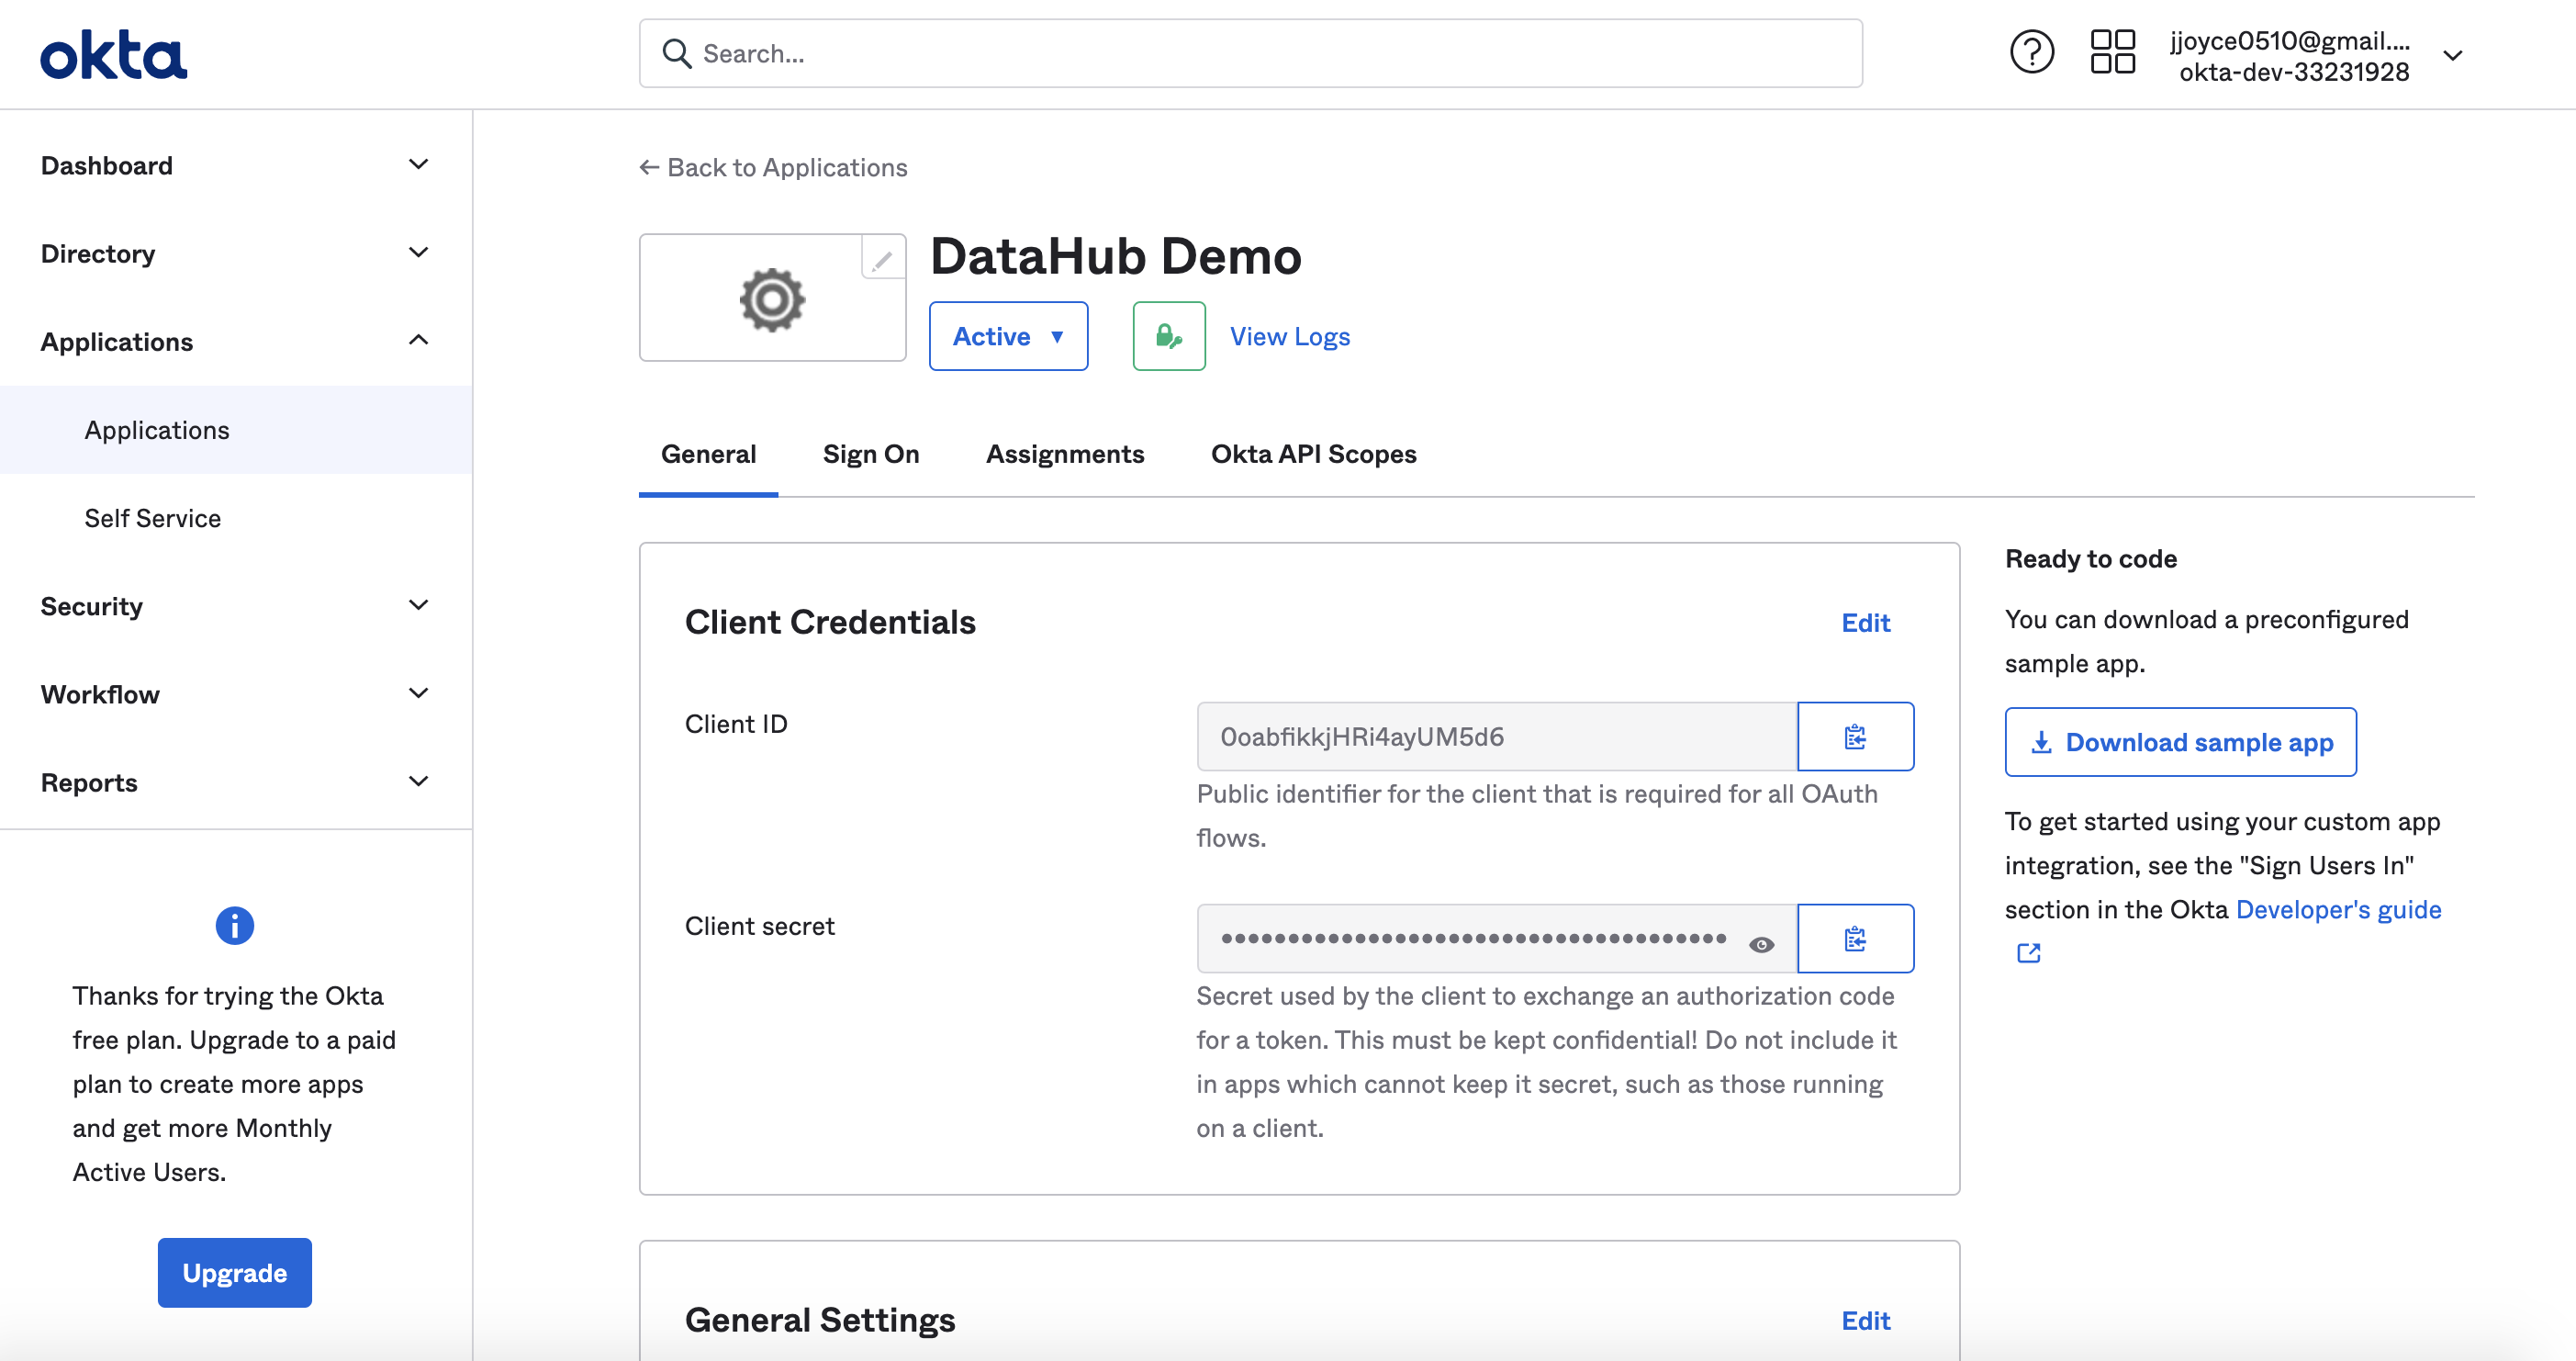
Task: Open the apps grid icon
Action: 2112,53
